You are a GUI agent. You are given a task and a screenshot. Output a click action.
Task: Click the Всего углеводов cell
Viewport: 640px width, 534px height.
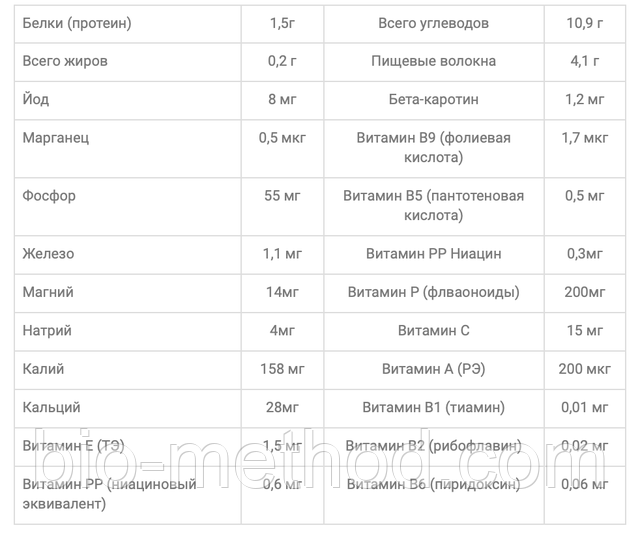click(433, 24)
